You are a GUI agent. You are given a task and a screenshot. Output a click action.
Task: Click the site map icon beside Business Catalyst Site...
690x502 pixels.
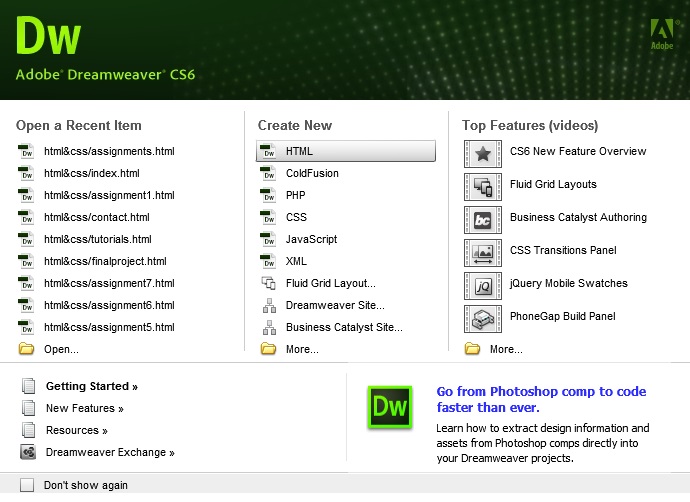click(269, 327)
